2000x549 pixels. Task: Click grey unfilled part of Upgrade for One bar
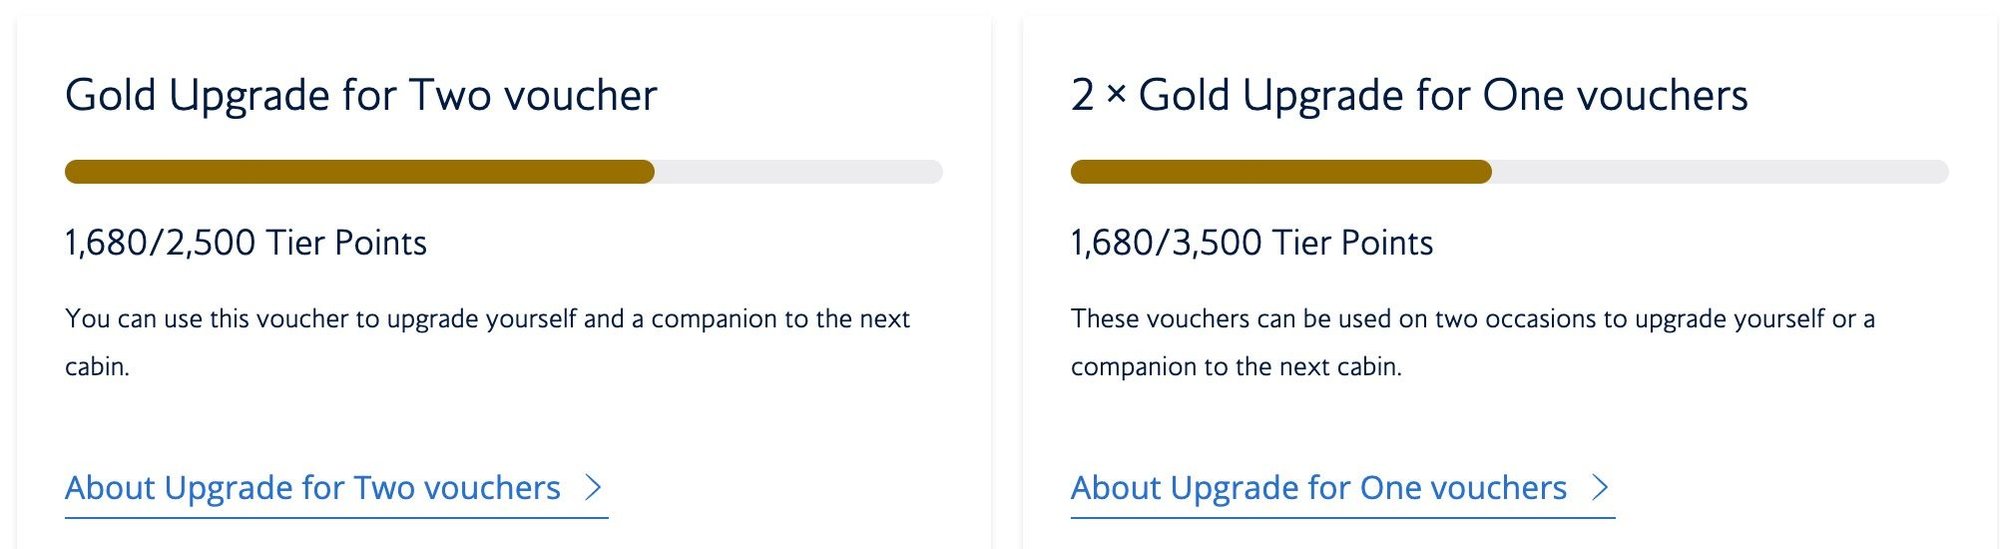click(1720, 172)
